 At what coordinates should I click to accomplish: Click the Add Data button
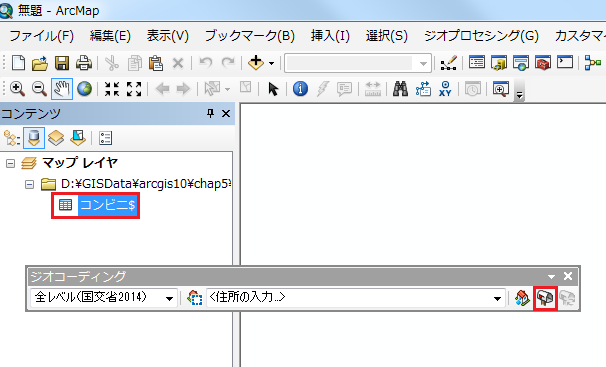255,63
